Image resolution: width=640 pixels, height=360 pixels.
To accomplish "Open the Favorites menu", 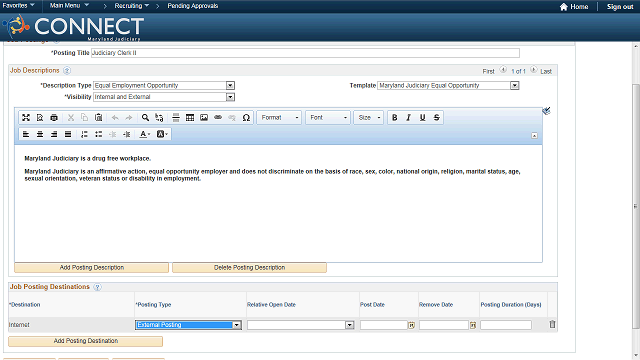I will pos(18,6).
